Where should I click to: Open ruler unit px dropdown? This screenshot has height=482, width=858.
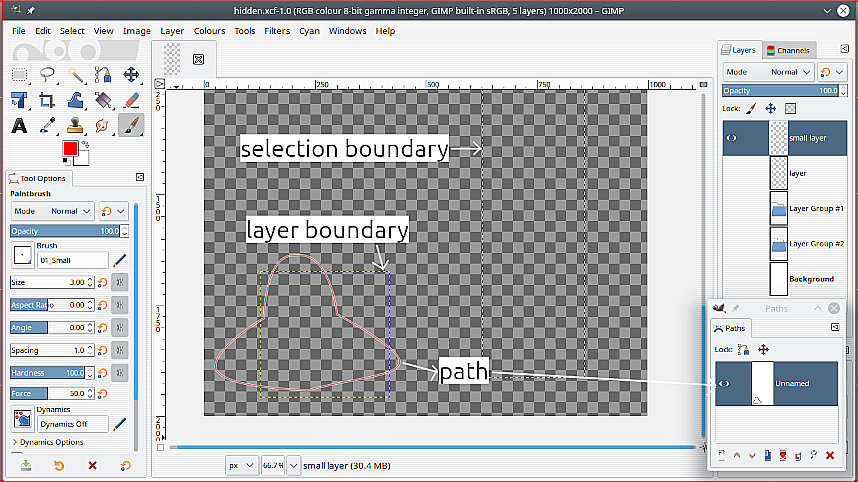click(x=241, y=466)
